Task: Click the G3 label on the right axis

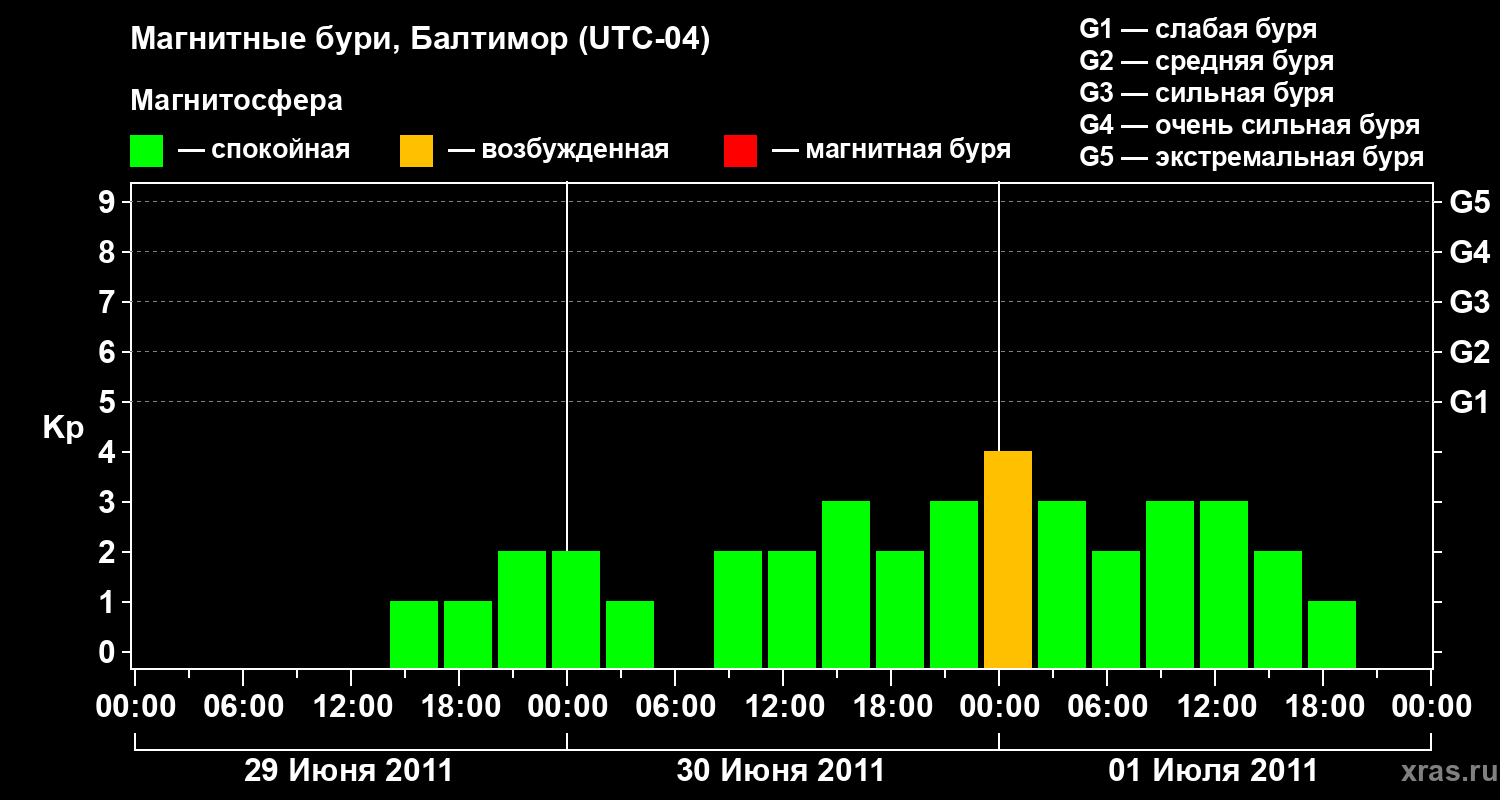Action: 1470,302
